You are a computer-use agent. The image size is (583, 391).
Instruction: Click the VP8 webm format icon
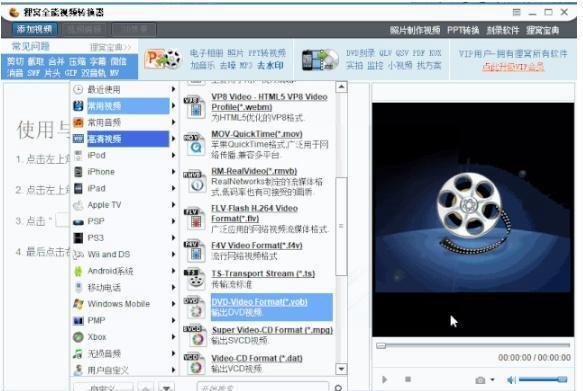click(x=194, y=107)
